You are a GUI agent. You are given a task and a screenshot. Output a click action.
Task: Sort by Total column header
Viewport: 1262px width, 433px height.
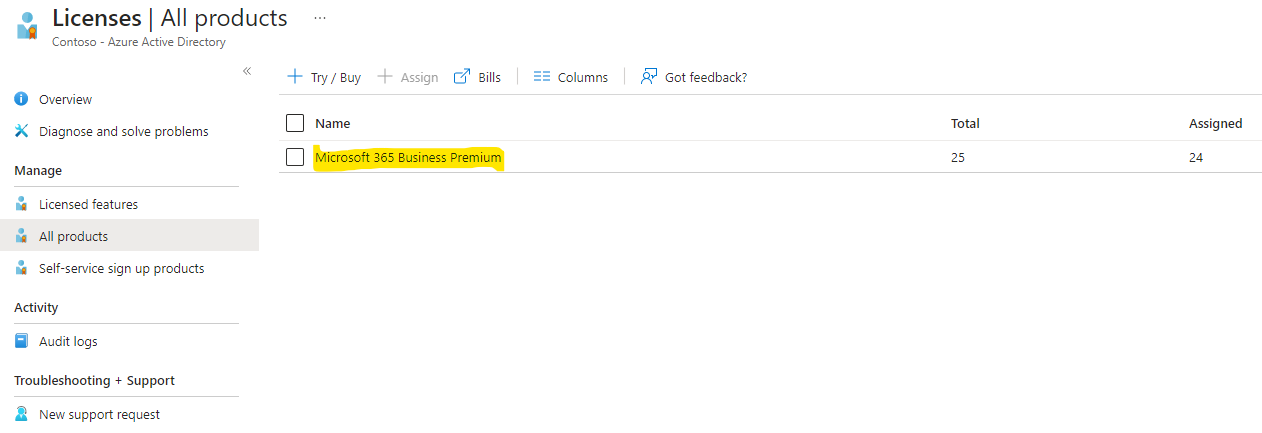[x=965, y=123]
